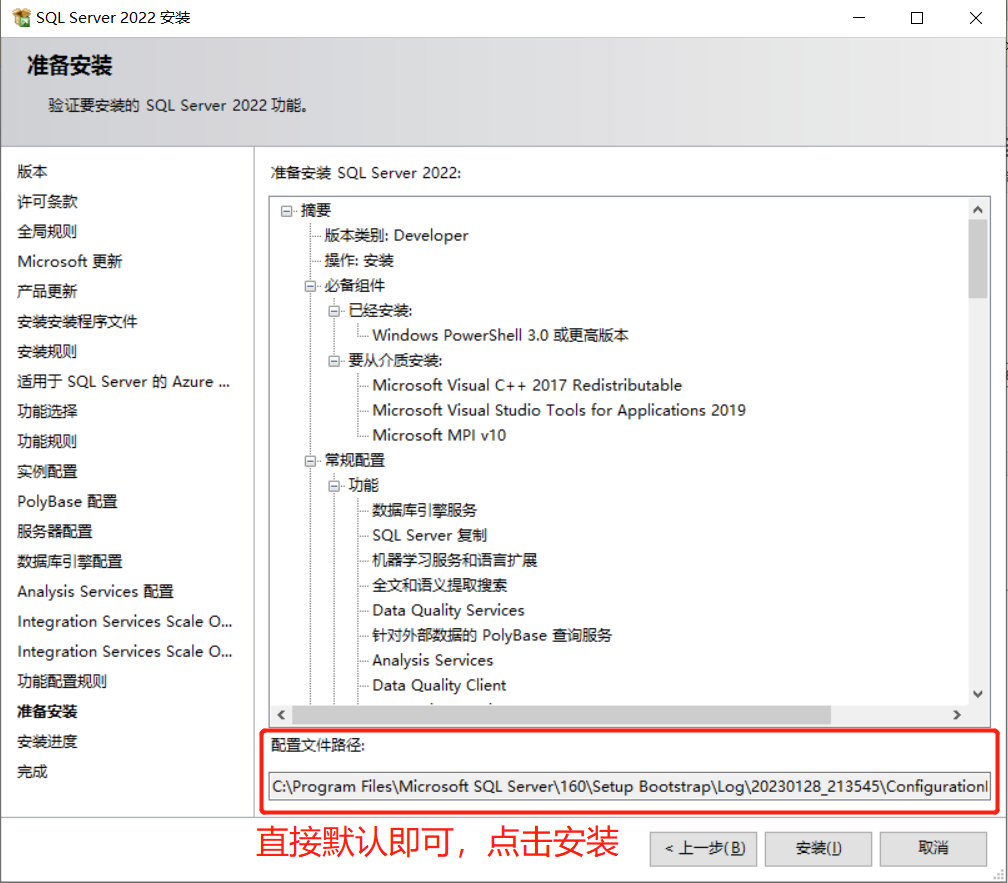This screenshot has width=1008, height=883.
Task: Collapse the 已经安装 tree node
Action: click(334, 311)
